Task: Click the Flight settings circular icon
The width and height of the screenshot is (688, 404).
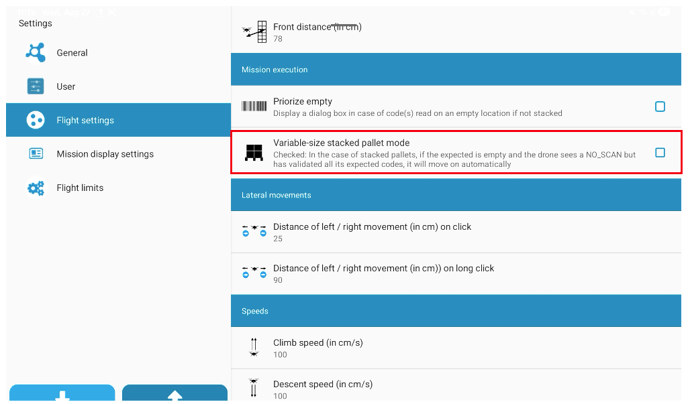Action: (36, 120)
